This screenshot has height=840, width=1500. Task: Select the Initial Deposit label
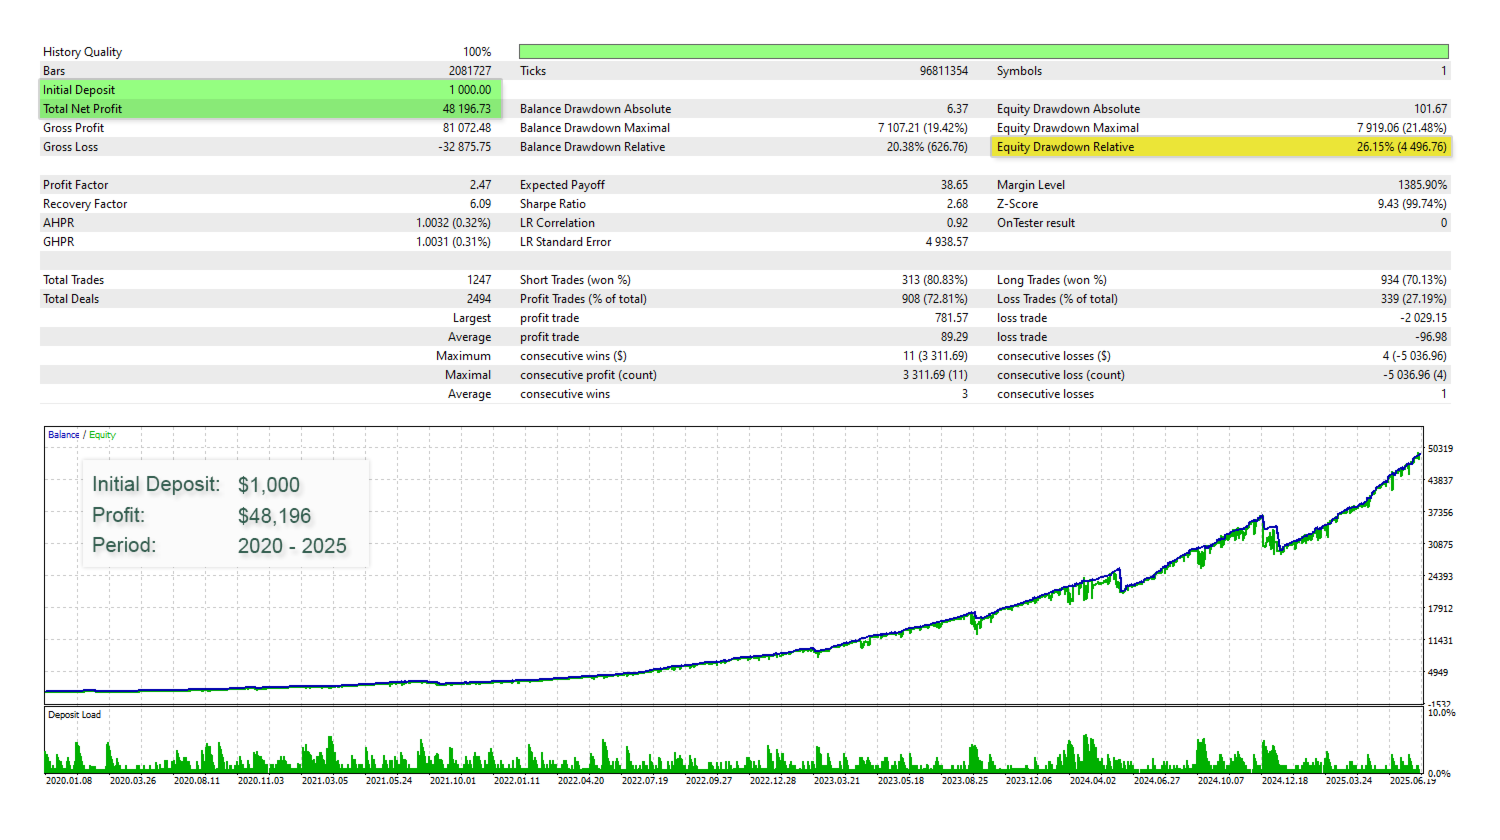coord(79,90)
